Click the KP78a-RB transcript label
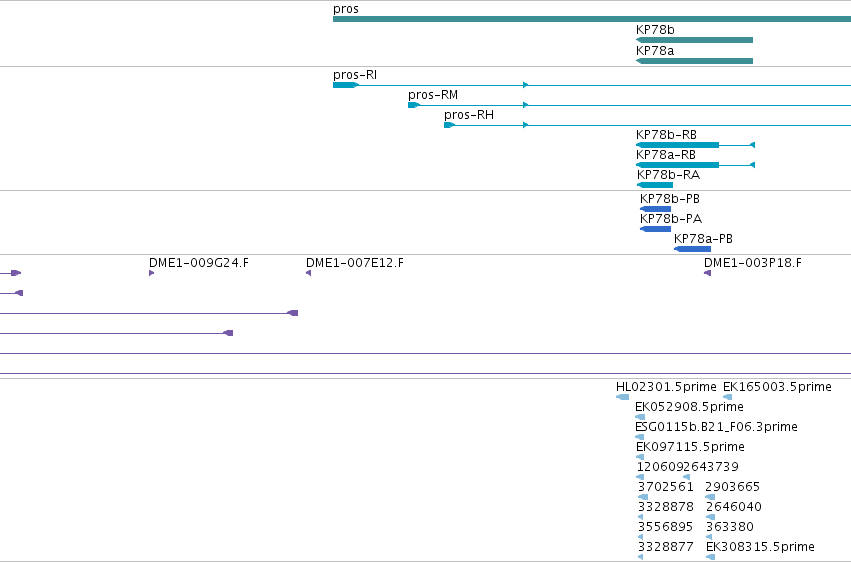 tap(666, 155)
